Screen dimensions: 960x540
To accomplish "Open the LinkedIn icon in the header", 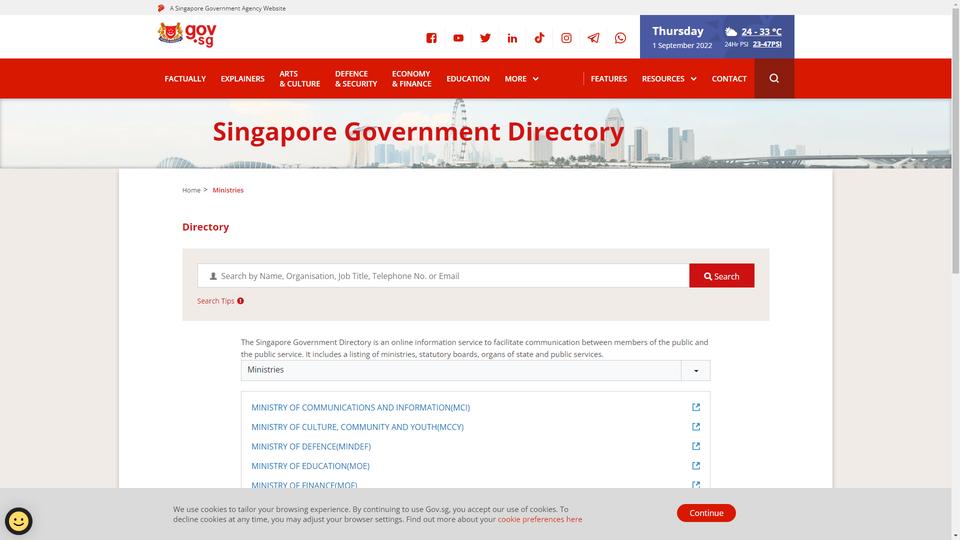I will coord(512,38).
